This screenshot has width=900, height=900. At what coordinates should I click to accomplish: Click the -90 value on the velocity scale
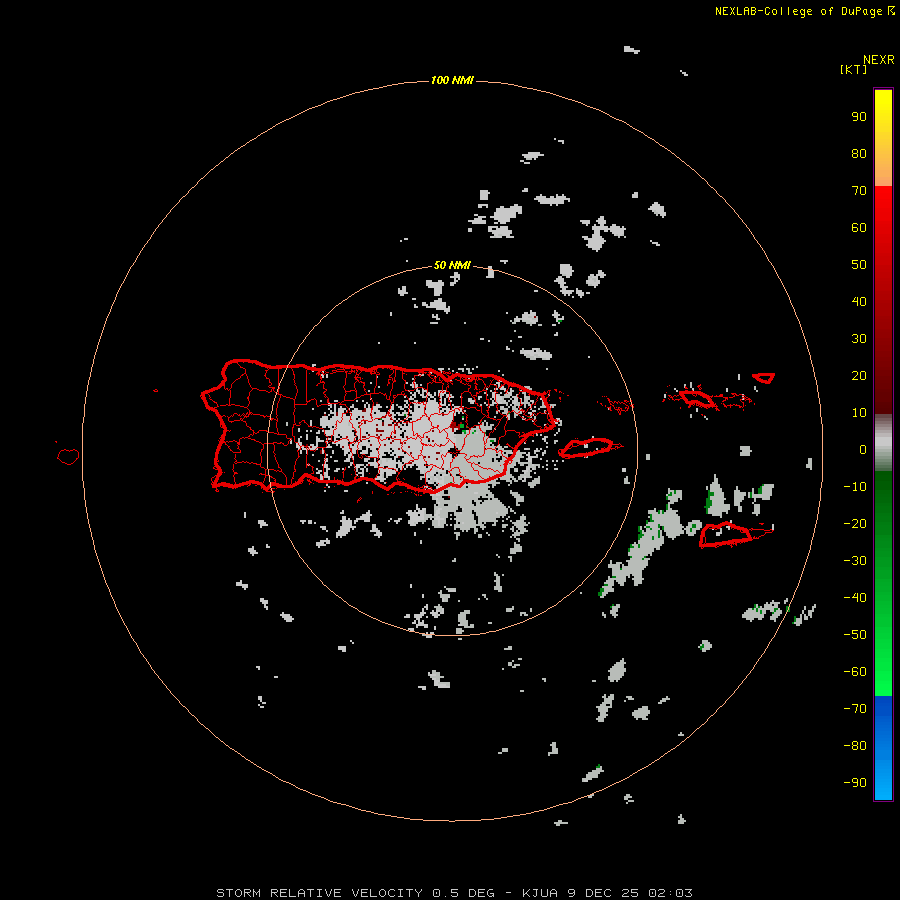(x=855, y=783)
